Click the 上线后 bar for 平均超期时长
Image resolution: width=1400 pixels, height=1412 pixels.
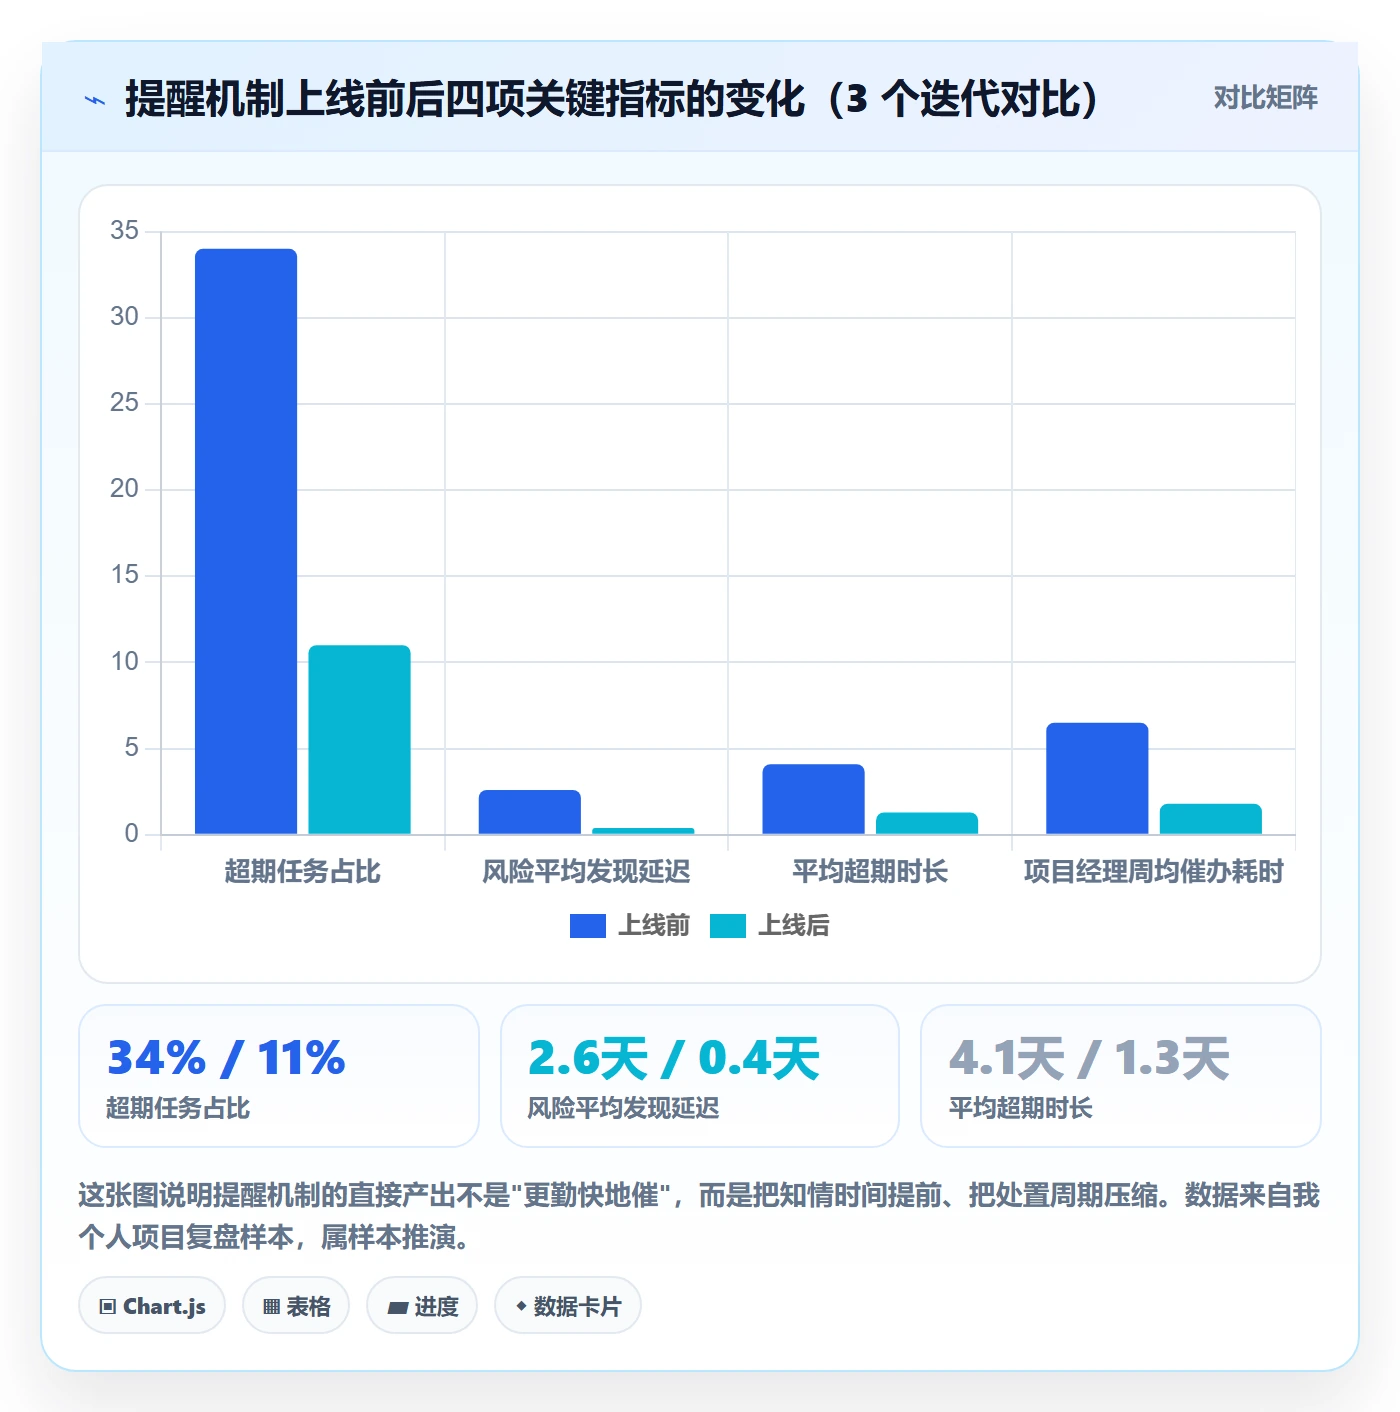(927, 823)
